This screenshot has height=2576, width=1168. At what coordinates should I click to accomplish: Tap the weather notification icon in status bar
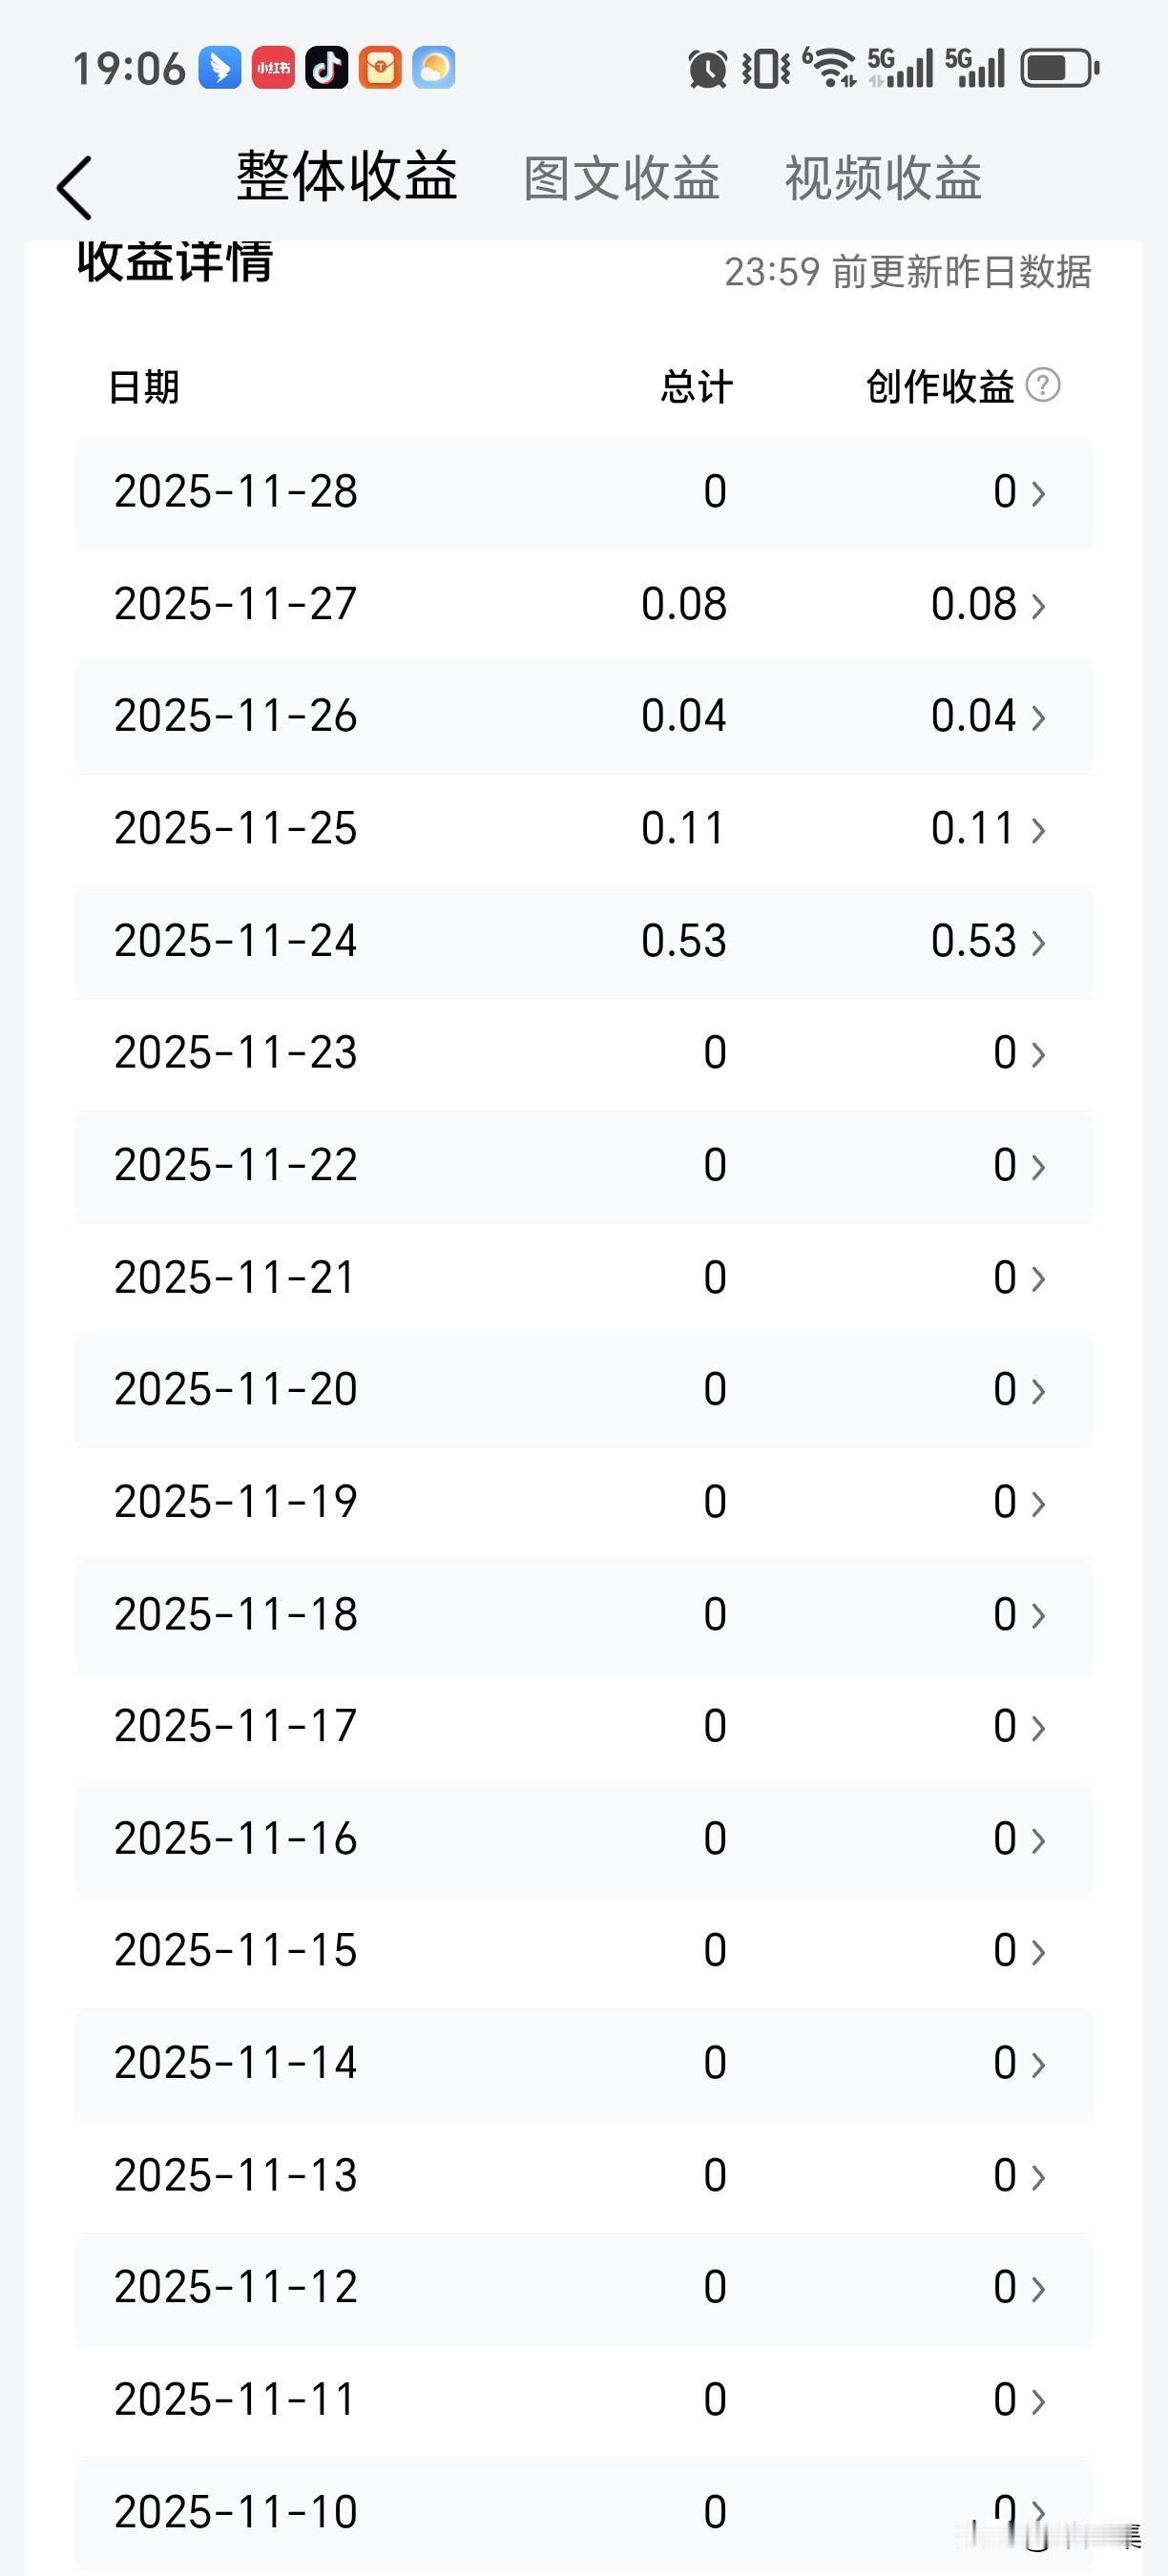(x=434, y=68)
